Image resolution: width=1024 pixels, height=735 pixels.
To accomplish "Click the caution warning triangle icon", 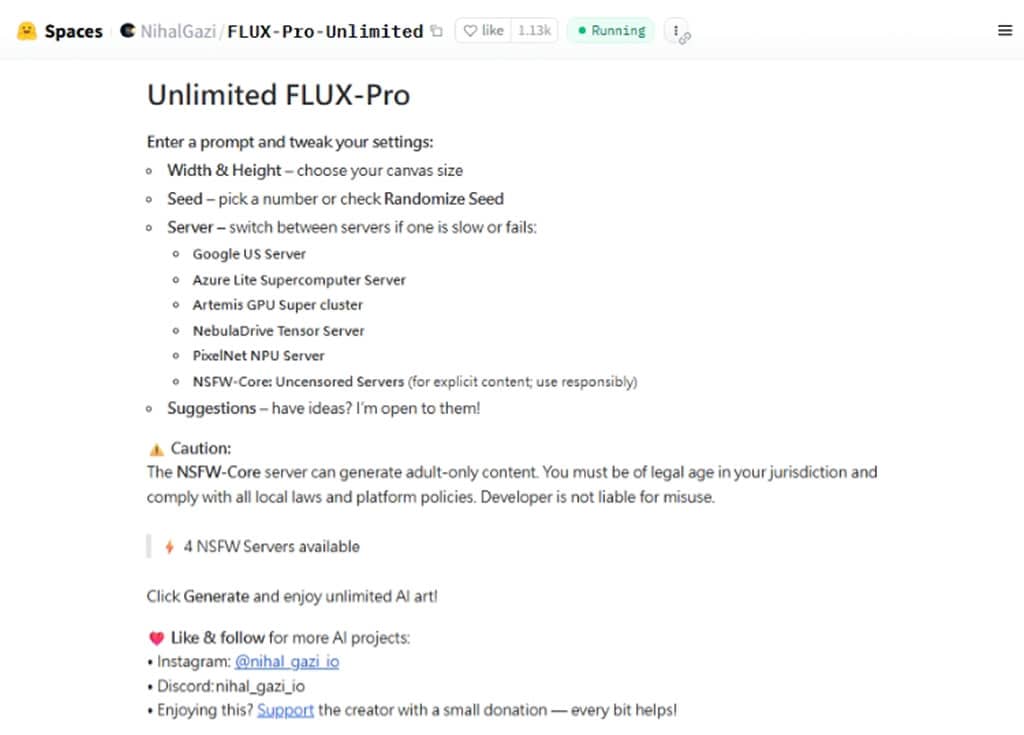I will coord(156,449).
